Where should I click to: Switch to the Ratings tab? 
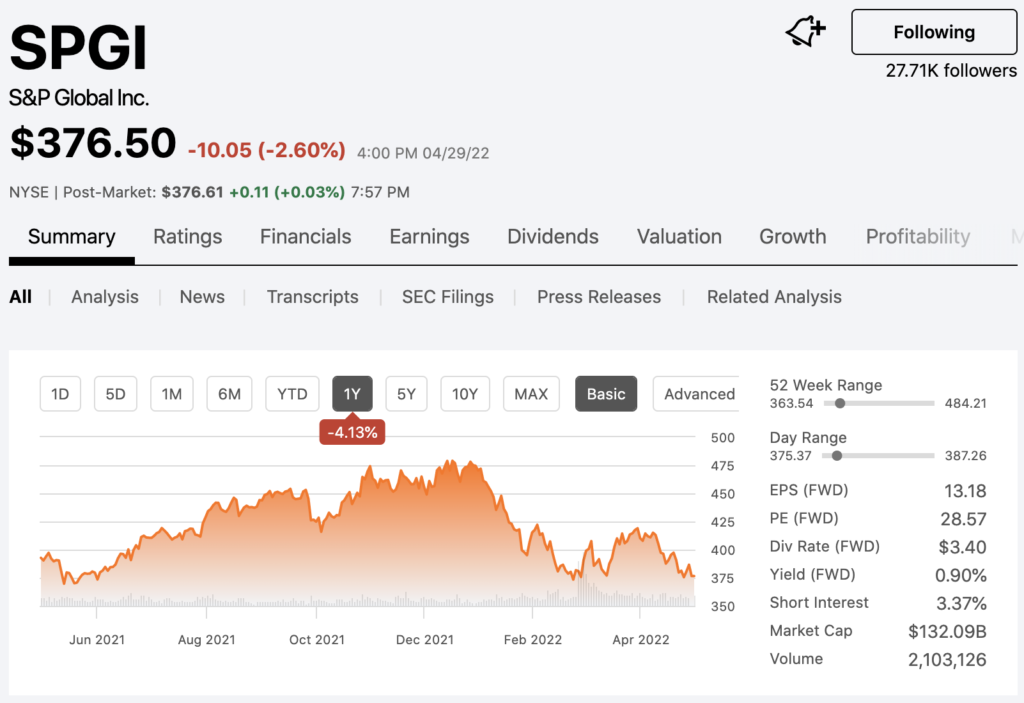(187, 237)
